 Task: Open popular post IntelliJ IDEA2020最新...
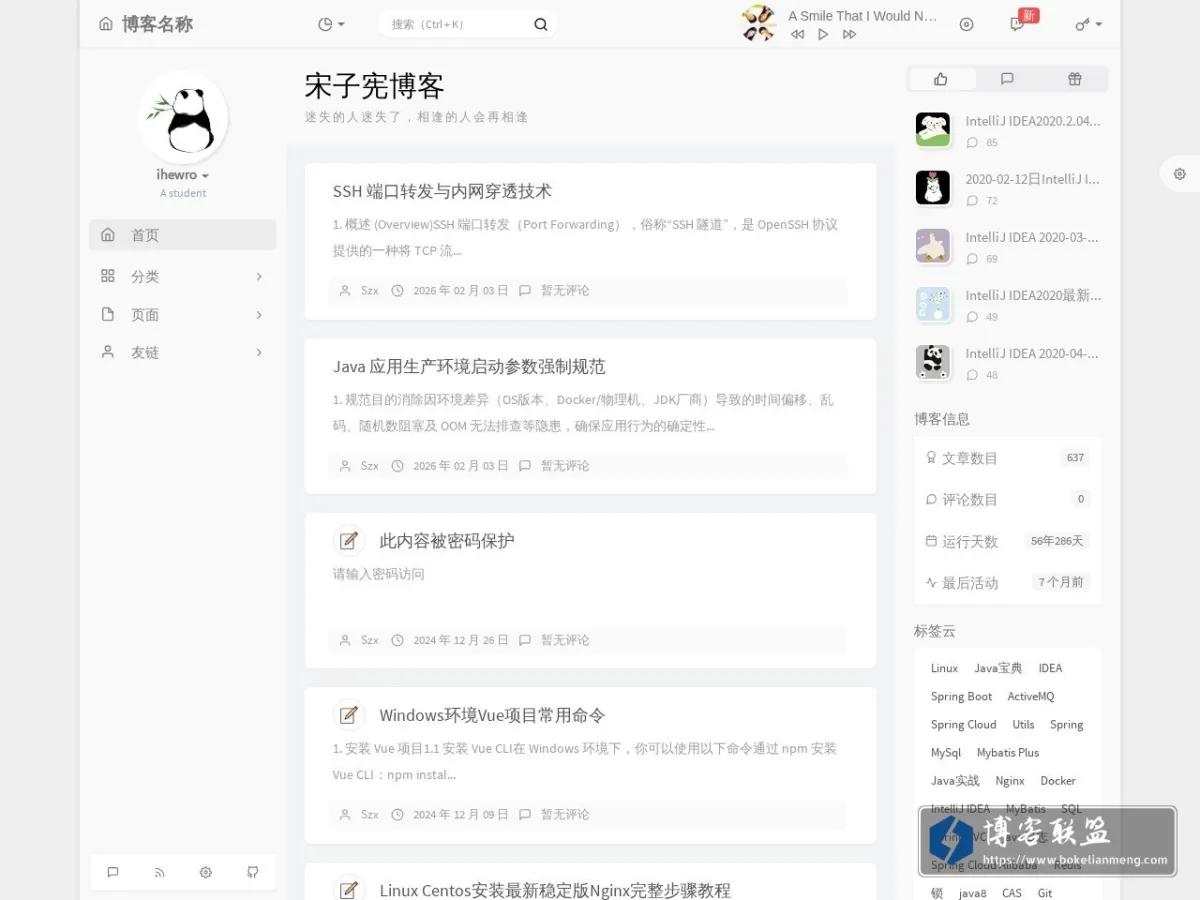[1032, 295]
